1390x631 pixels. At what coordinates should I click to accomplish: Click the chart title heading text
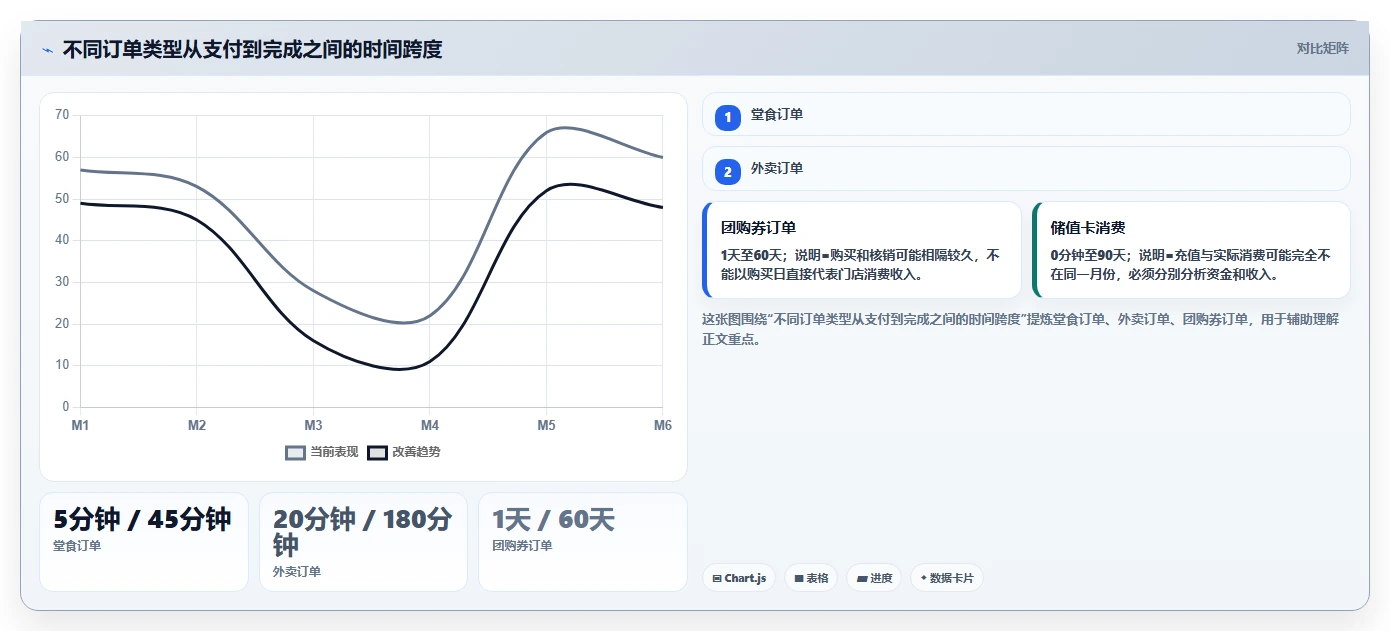252,49
